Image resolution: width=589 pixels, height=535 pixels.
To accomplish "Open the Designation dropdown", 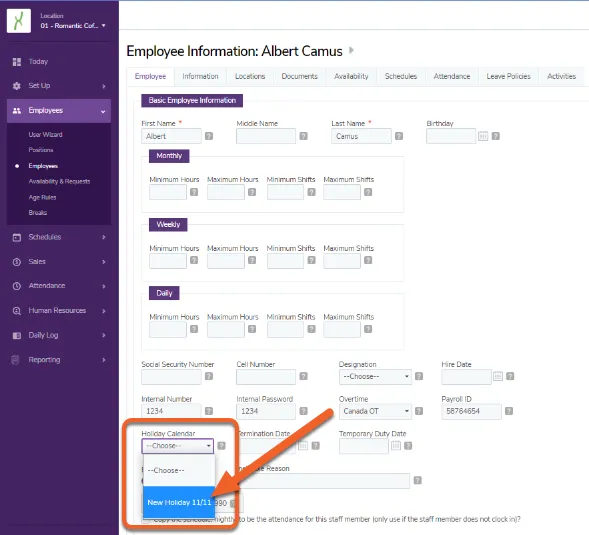I will point(375,377).
